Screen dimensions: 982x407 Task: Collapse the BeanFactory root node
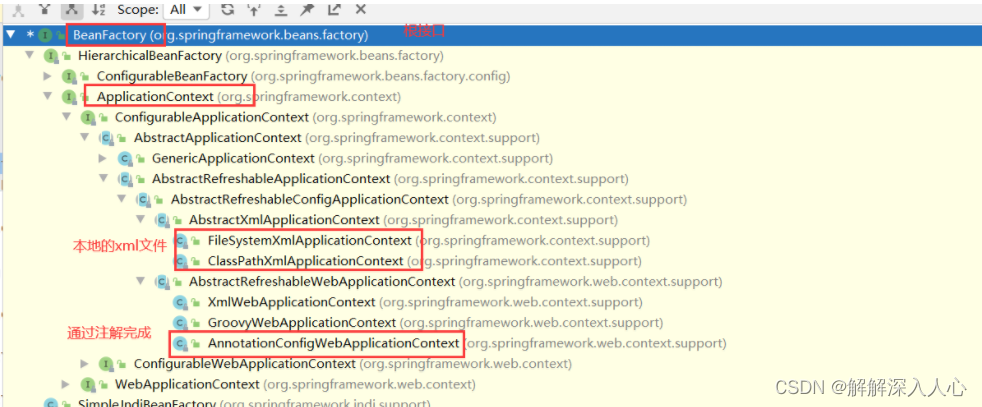click(11, 34)
